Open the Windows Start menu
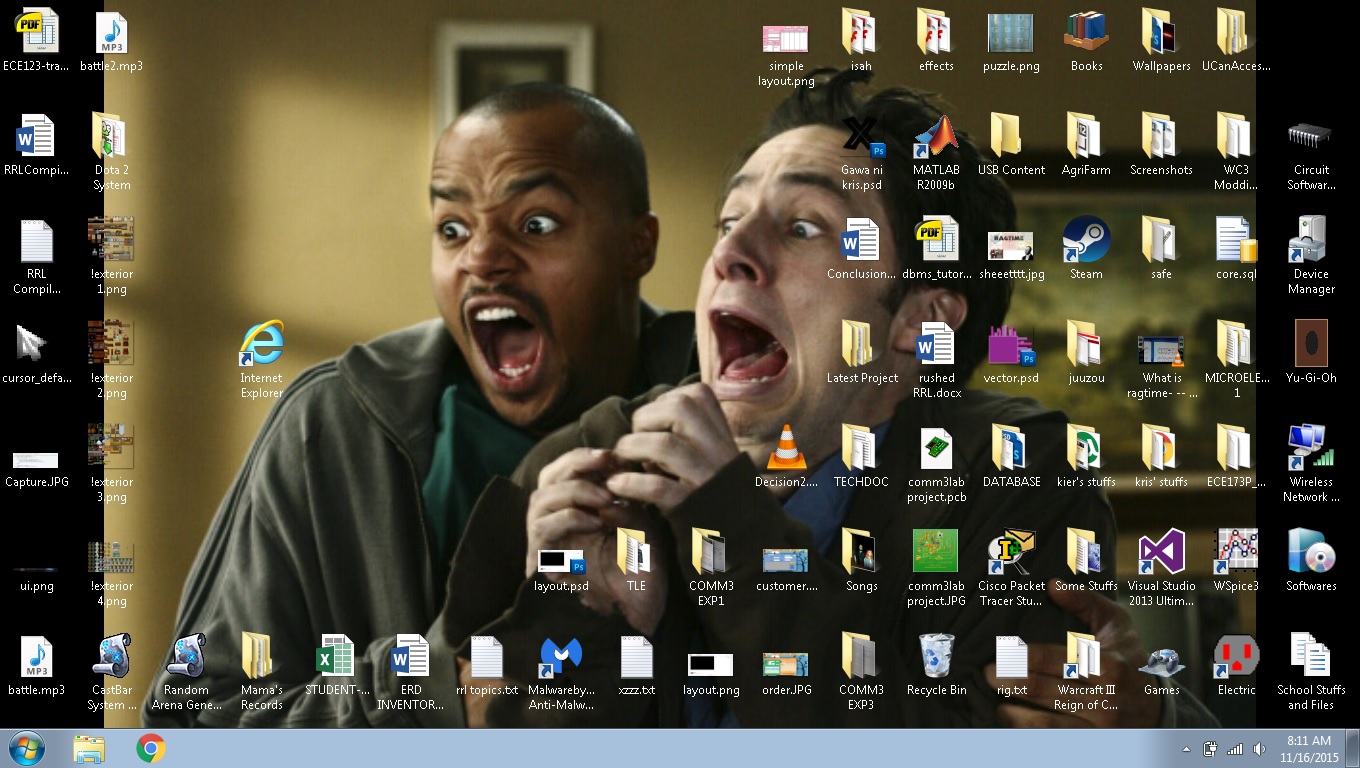Viewport: 1360px width, 768px height. pos(27,748)
